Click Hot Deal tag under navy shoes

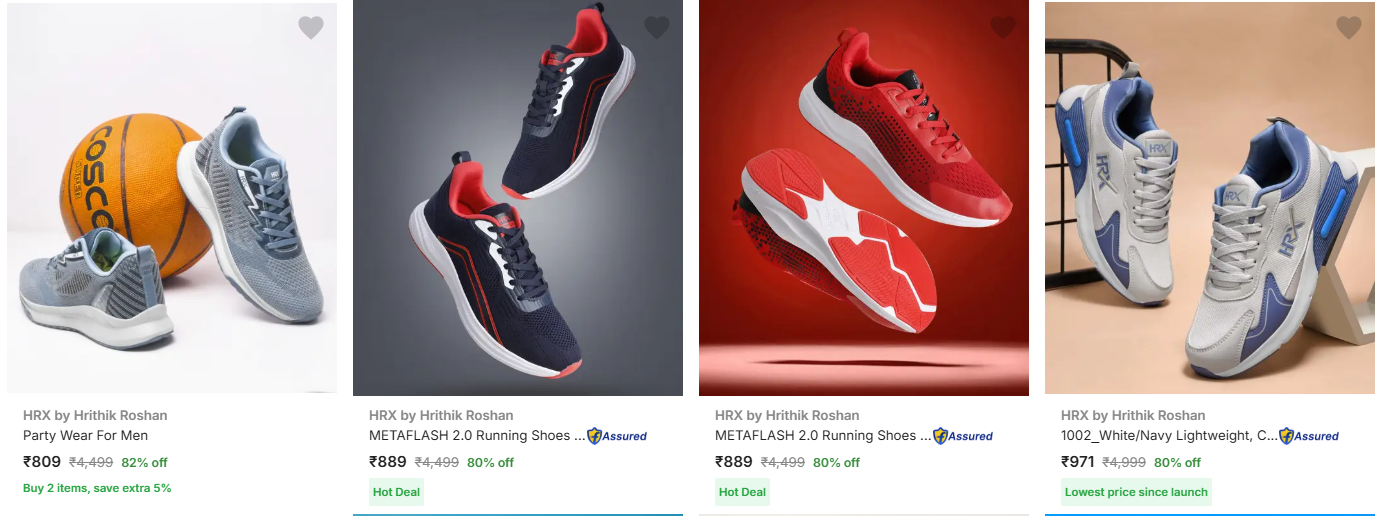click(x=397, y=492)
